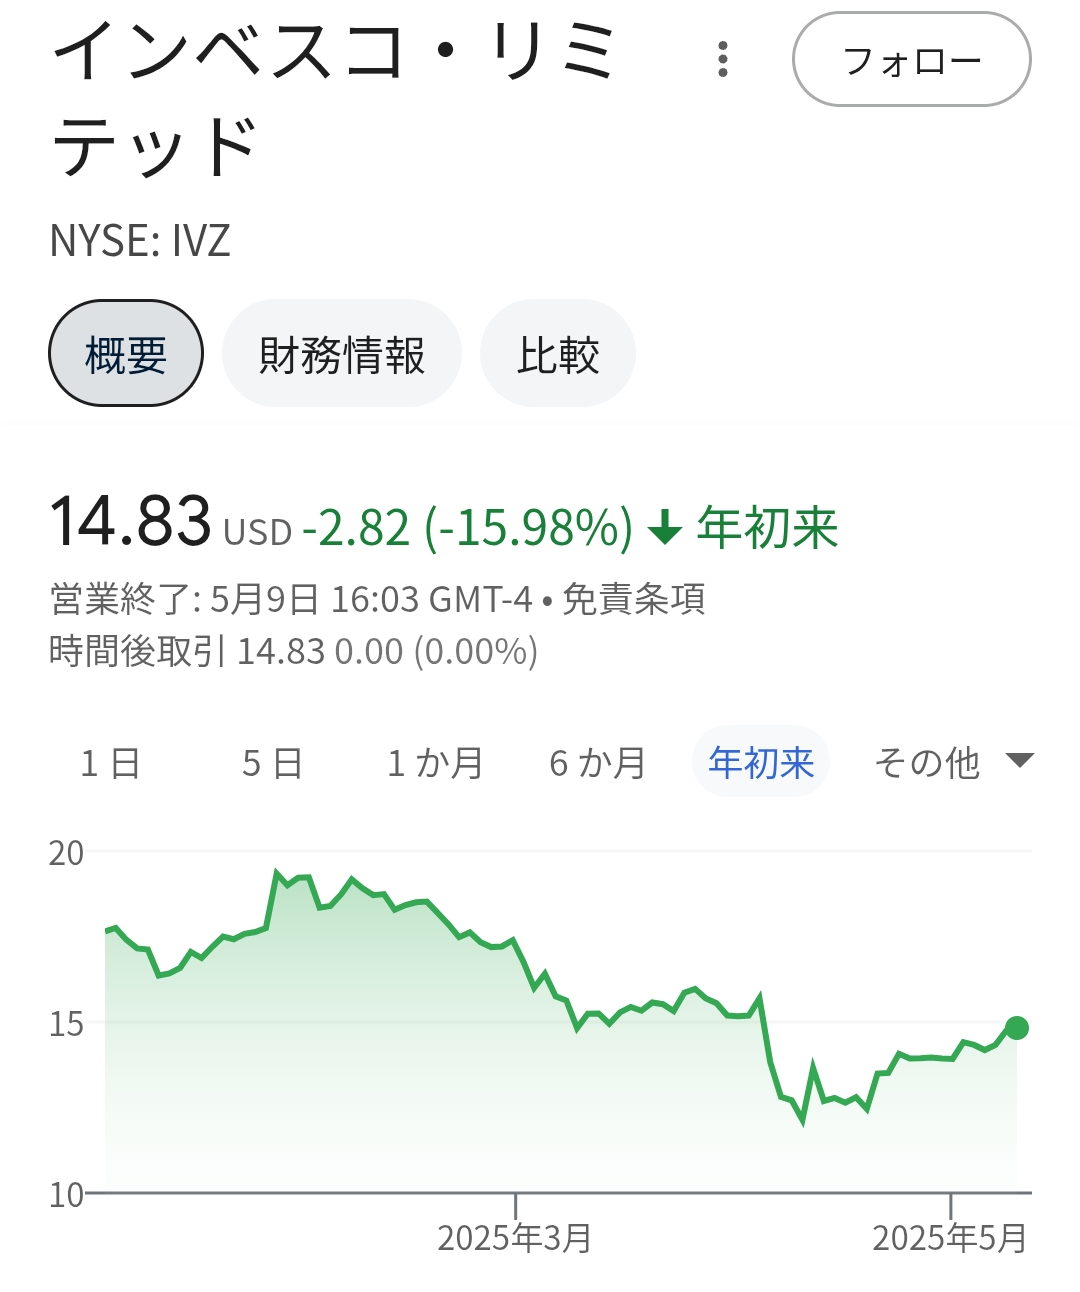The width and height of the screenshot is (1080, 1292).
Task: Switch to the 財務情報 tab
Action: point(341,354)
